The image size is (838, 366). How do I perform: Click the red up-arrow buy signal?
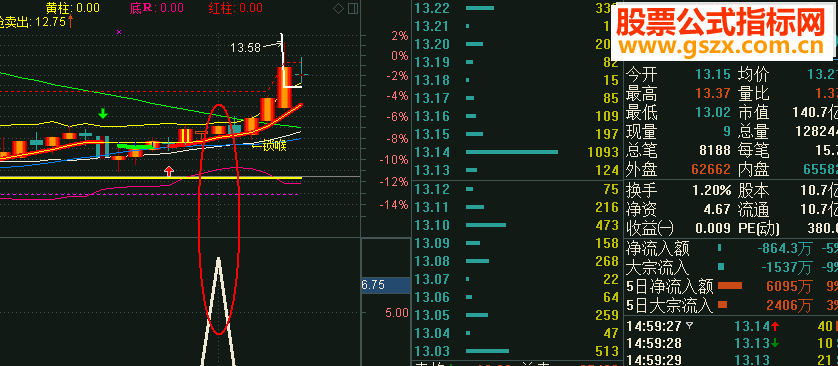coord(169,171)
